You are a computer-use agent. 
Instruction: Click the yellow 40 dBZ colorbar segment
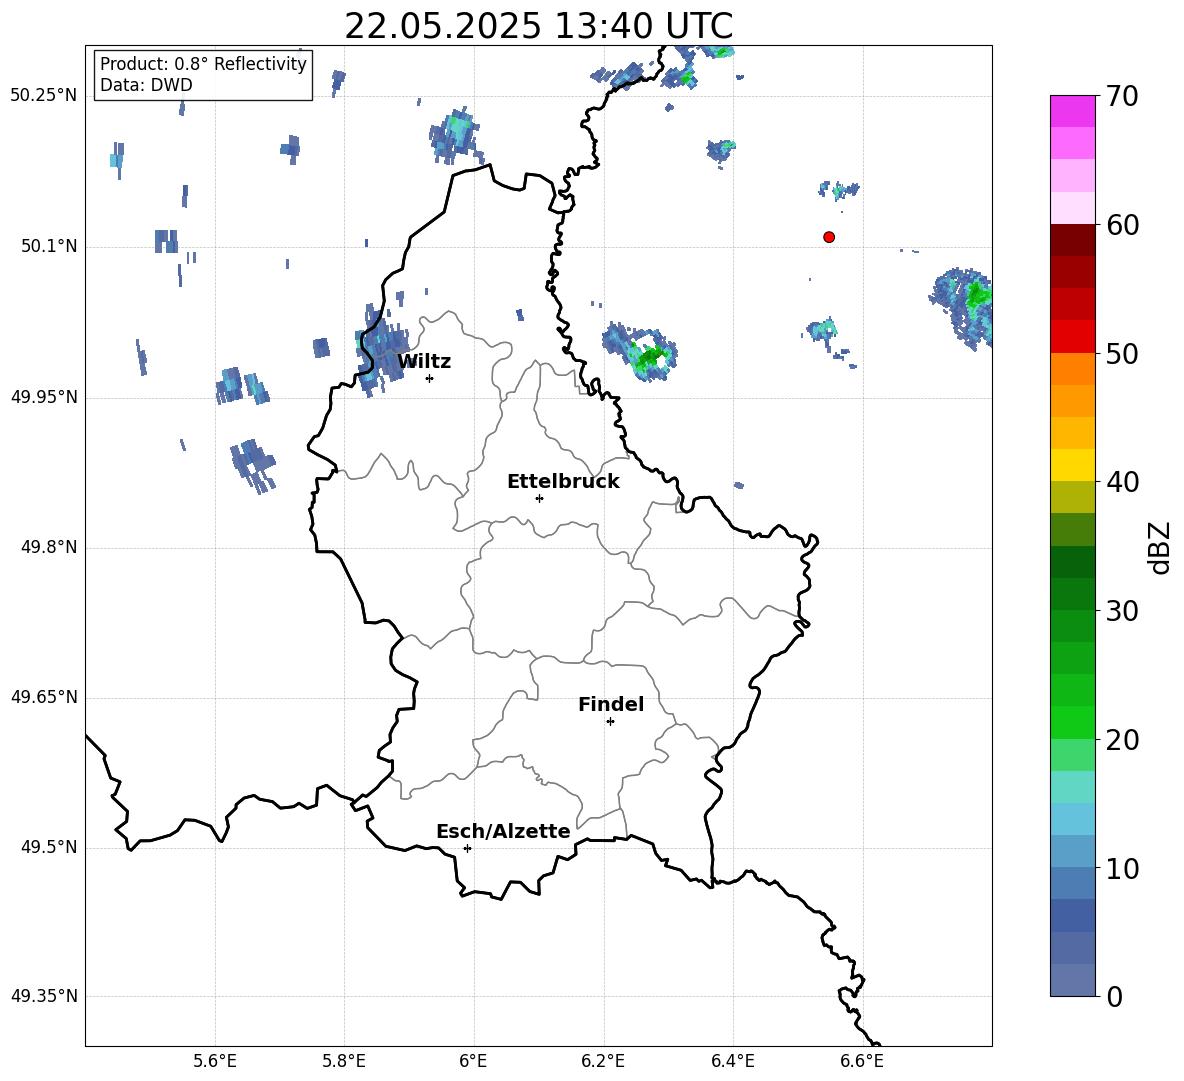coord(1073,466)
